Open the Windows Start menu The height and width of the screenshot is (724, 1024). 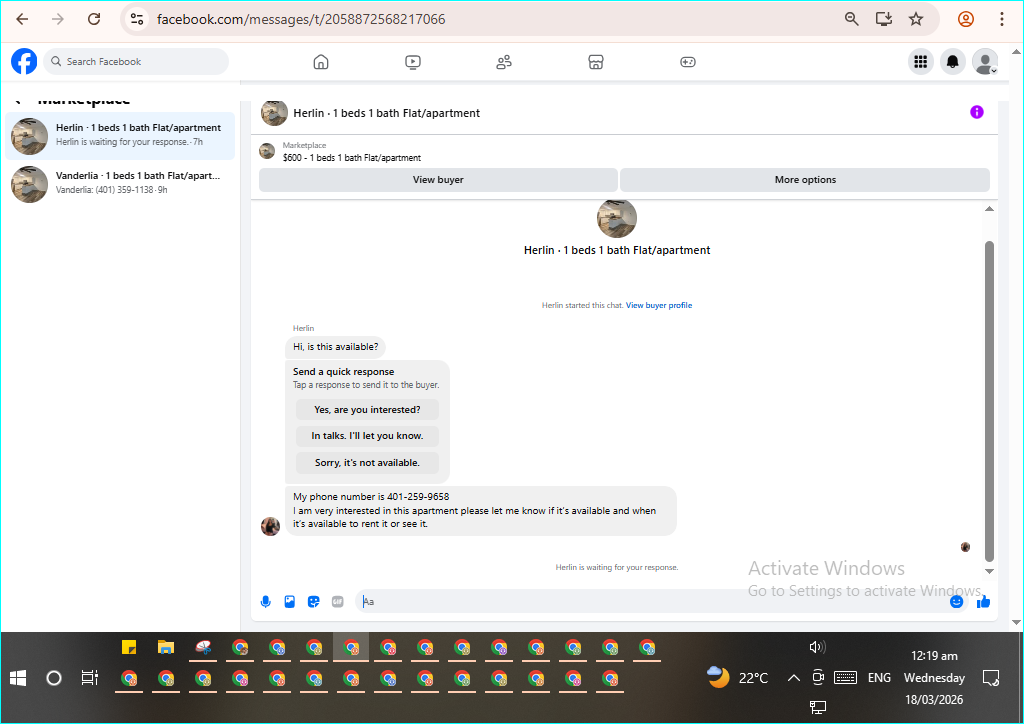click(x=18, y=678)
